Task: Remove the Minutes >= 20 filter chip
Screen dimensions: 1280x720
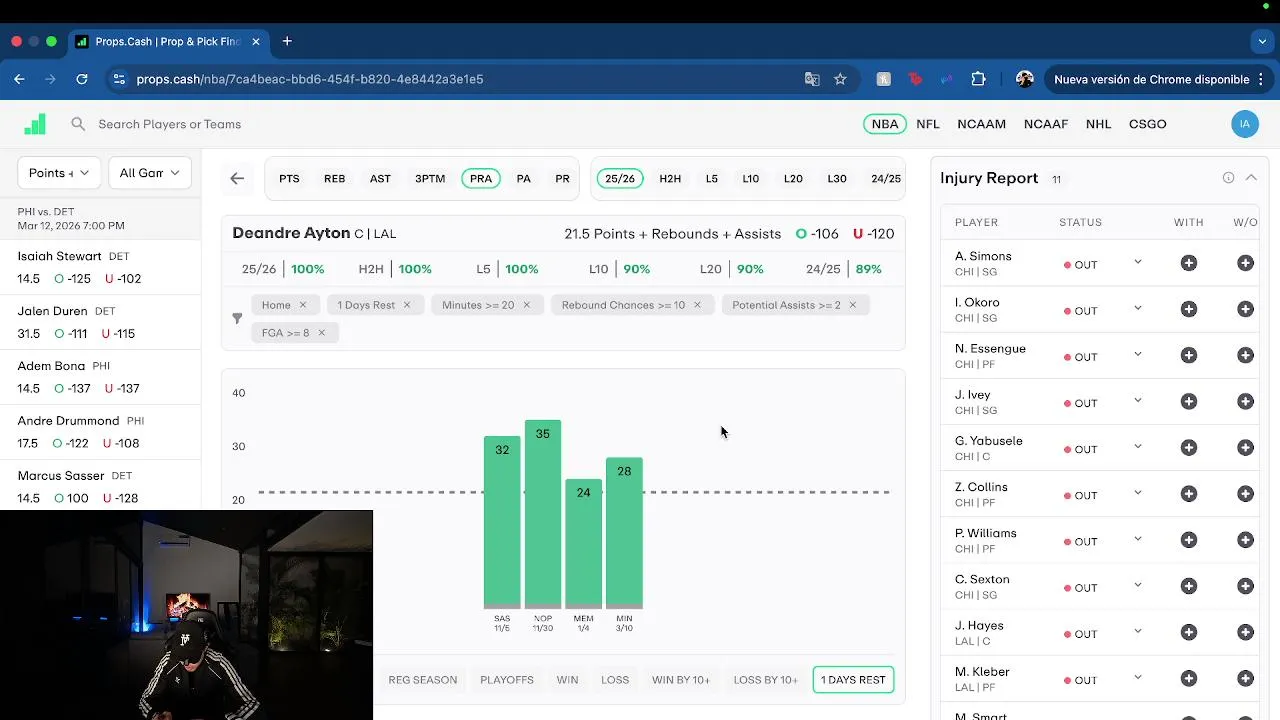Action: [x=526, y=305]
